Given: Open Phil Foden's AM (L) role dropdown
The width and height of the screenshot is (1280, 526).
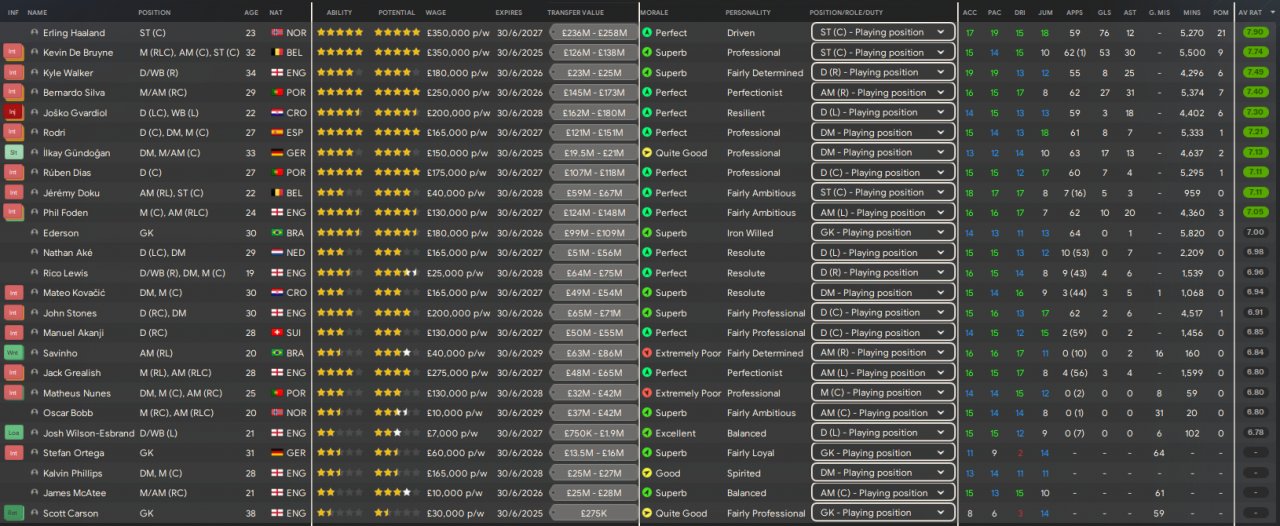Looking at the screenshot, I should point(883,212).
